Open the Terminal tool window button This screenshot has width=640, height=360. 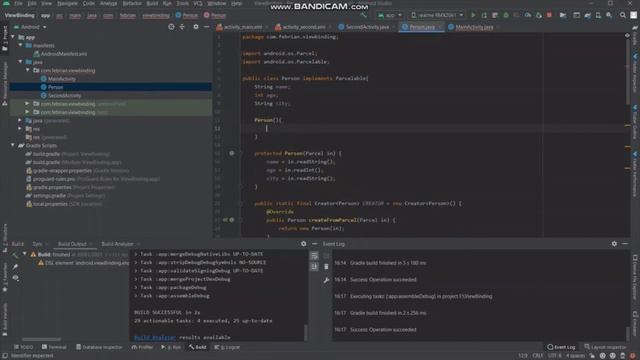coord(54,347)
